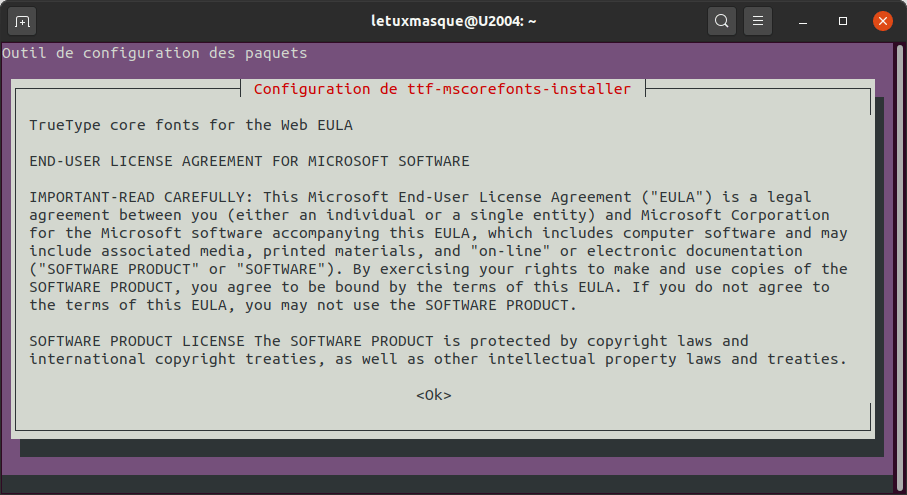Open a new terminal tab
The image size is (907, 495).
coord(23,20)
